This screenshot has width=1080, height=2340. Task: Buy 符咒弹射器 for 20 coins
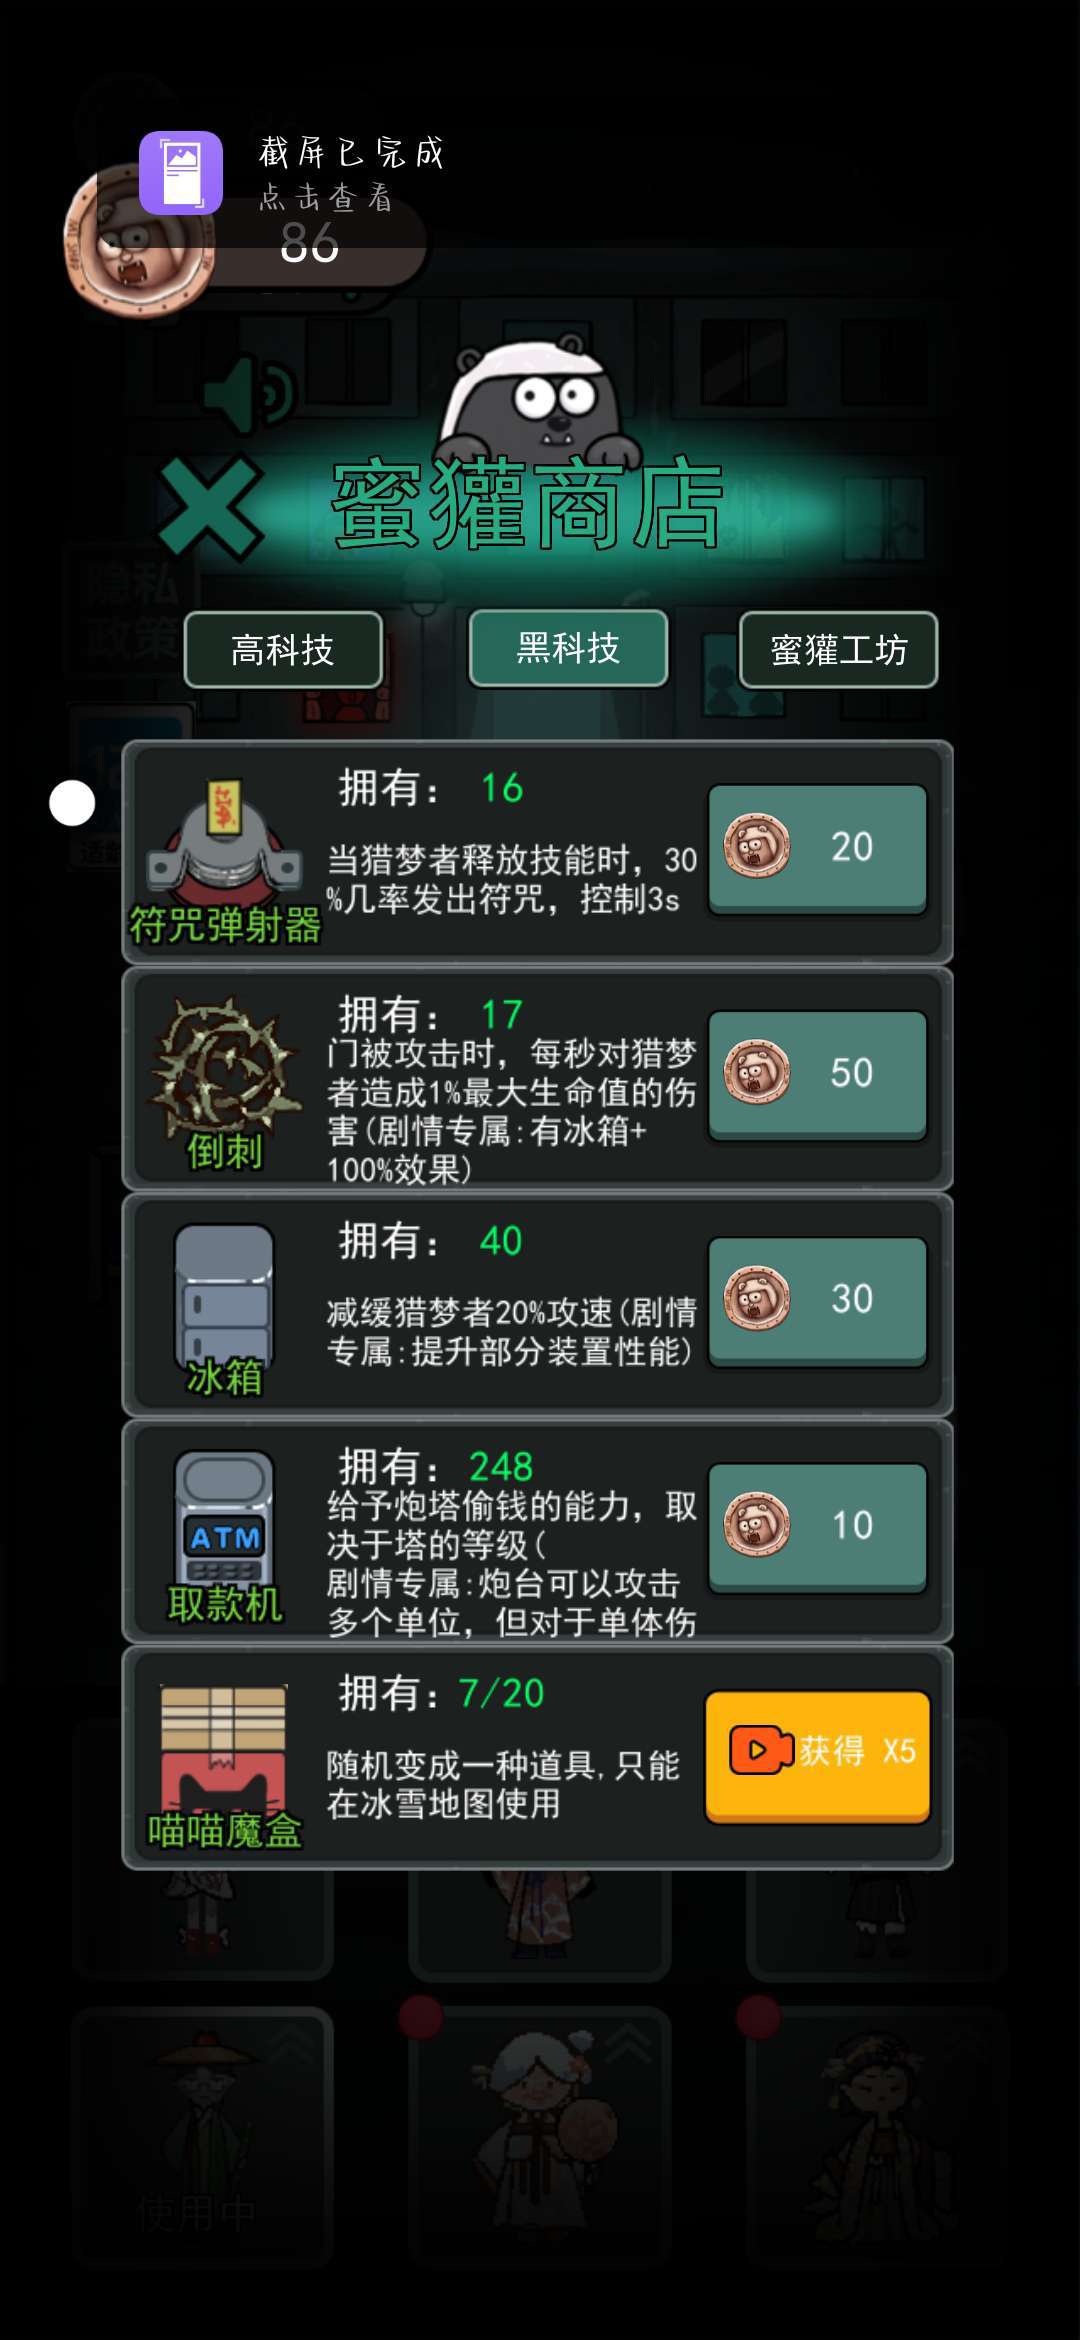(818, 848)
